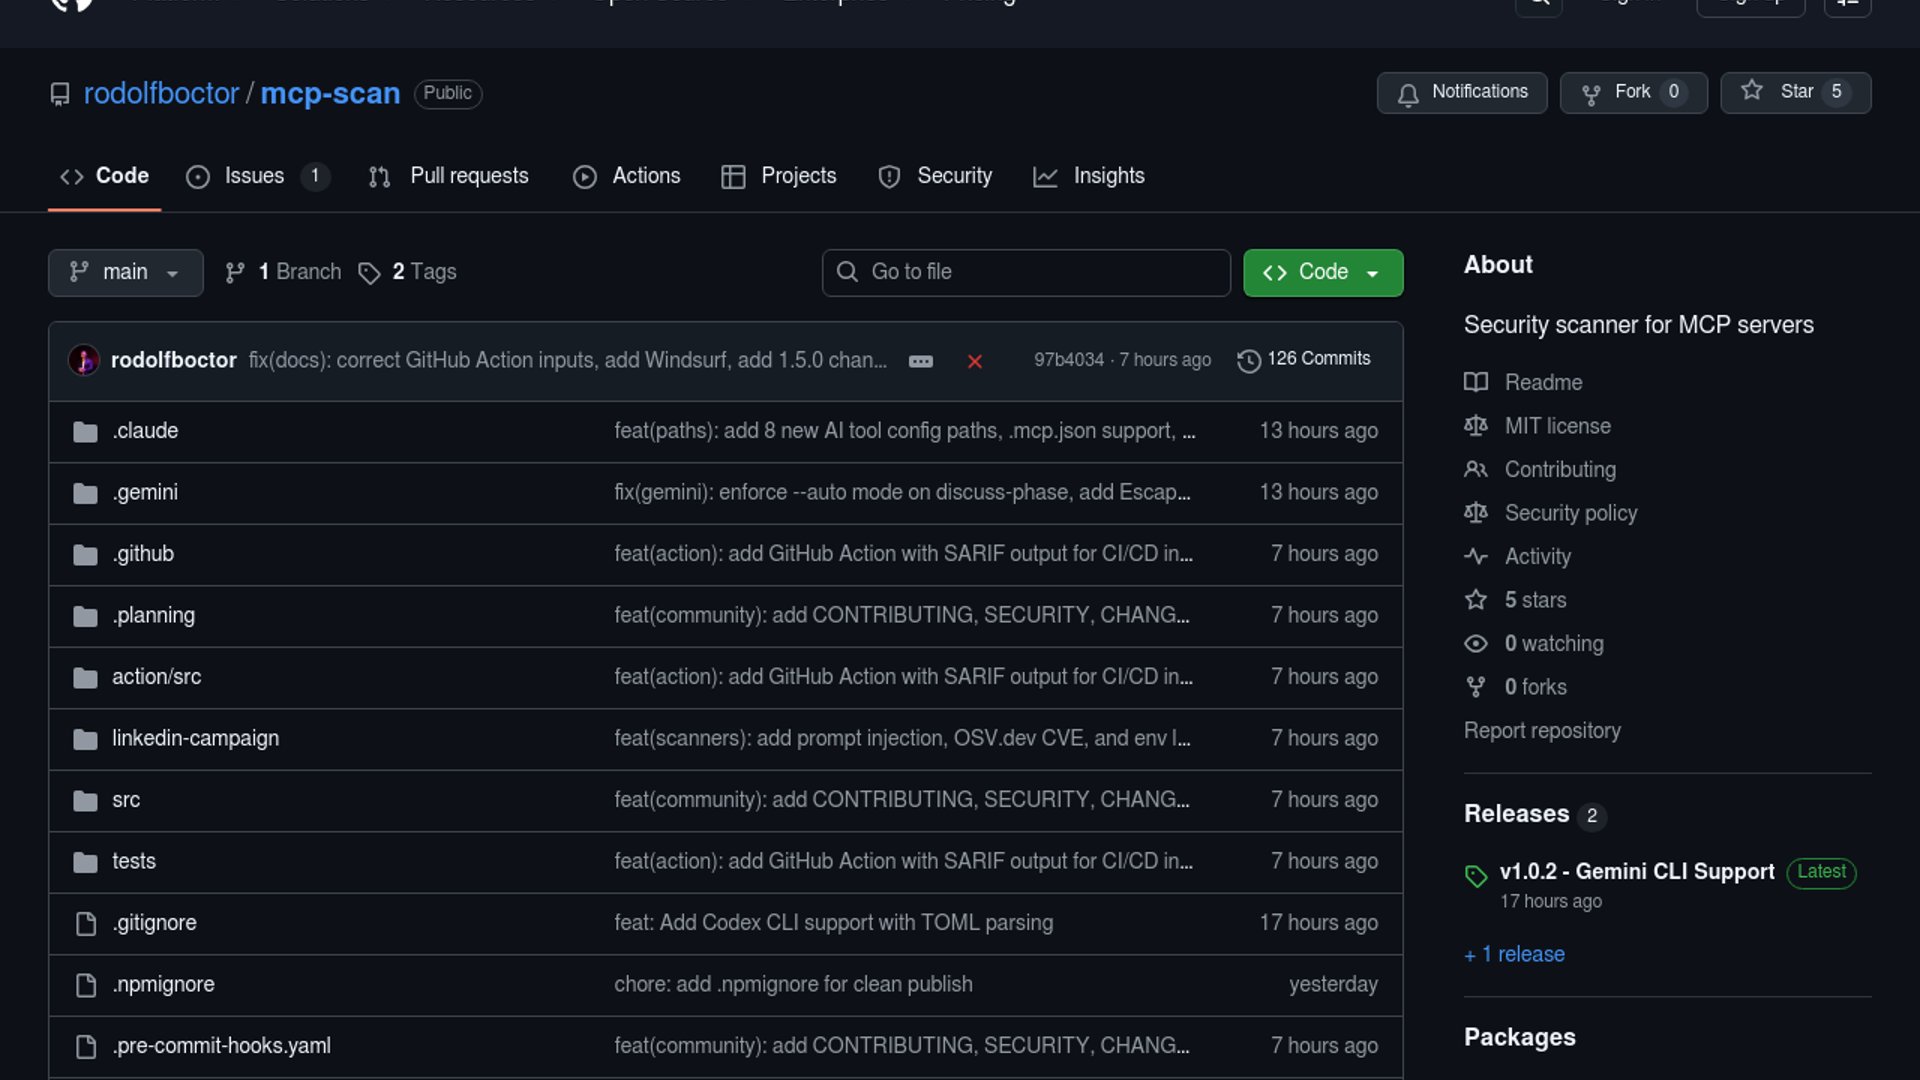This screenshot has width=1920, height=1080.
Task: Open the Actions tab
Action: [627, 176]
